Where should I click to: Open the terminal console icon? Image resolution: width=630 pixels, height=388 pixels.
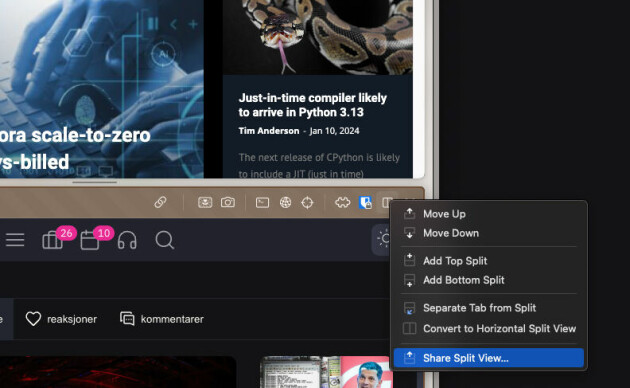262,202
